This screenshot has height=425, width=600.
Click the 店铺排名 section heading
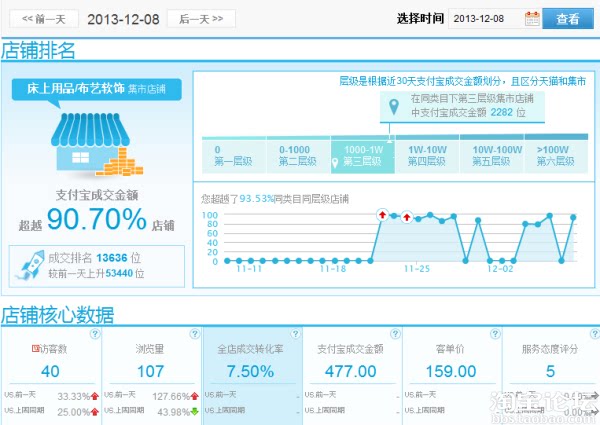pyautogui.click(x=38, y=50)
